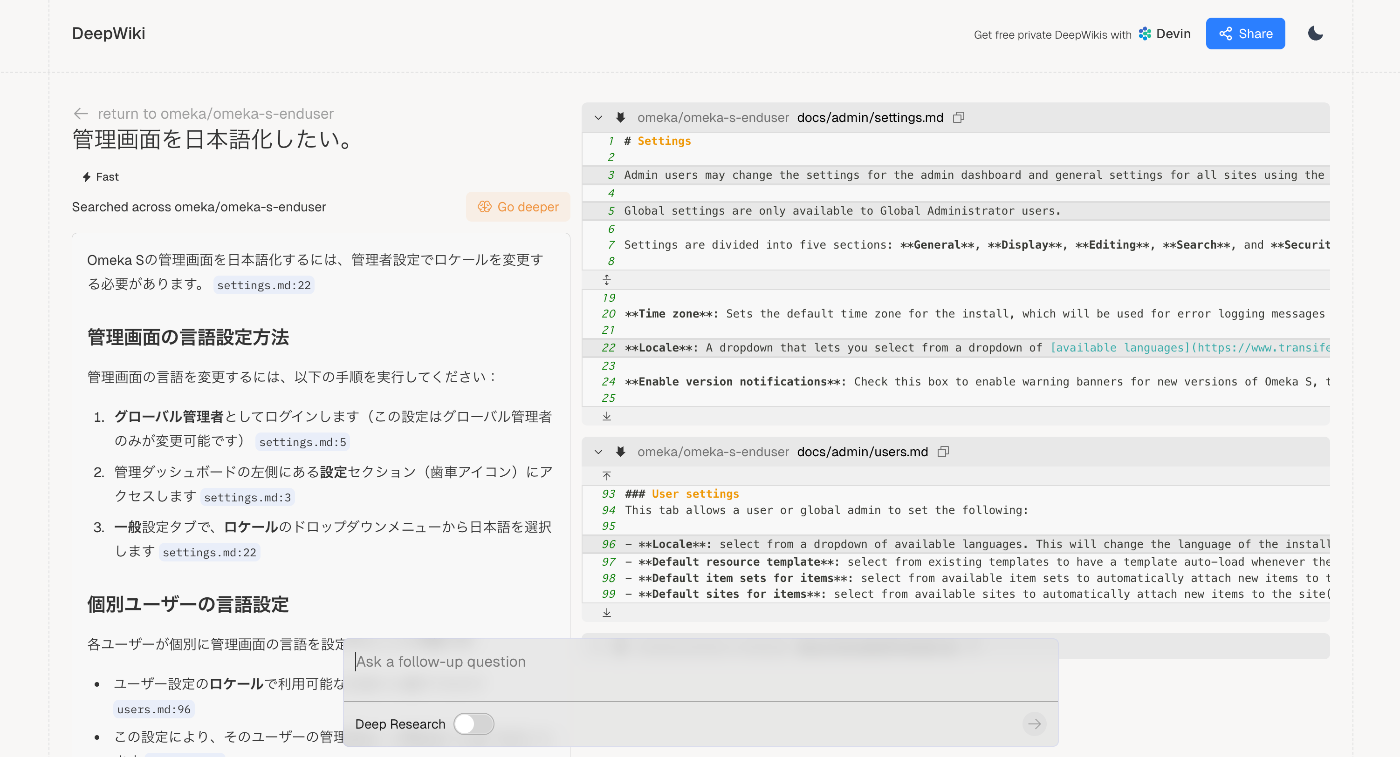Open settings.md:22 citation in step 3
The image size is (1400, 757).
click(209, 552)
